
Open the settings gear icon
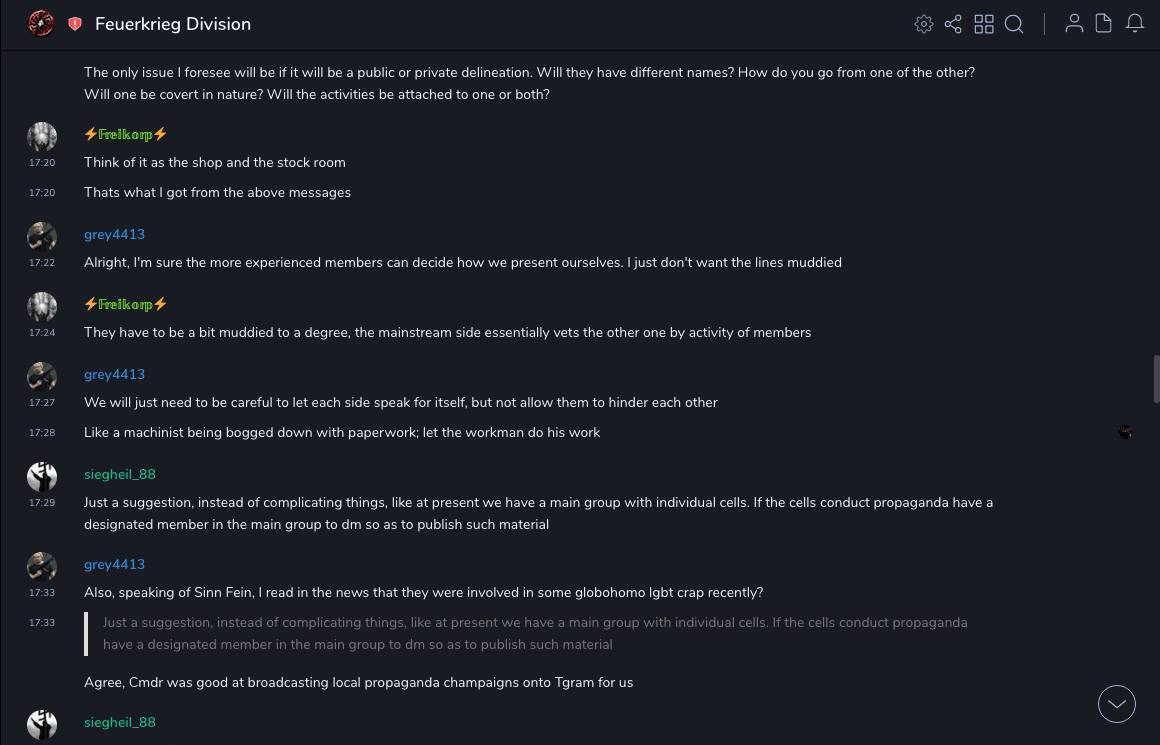pos(924,24)
